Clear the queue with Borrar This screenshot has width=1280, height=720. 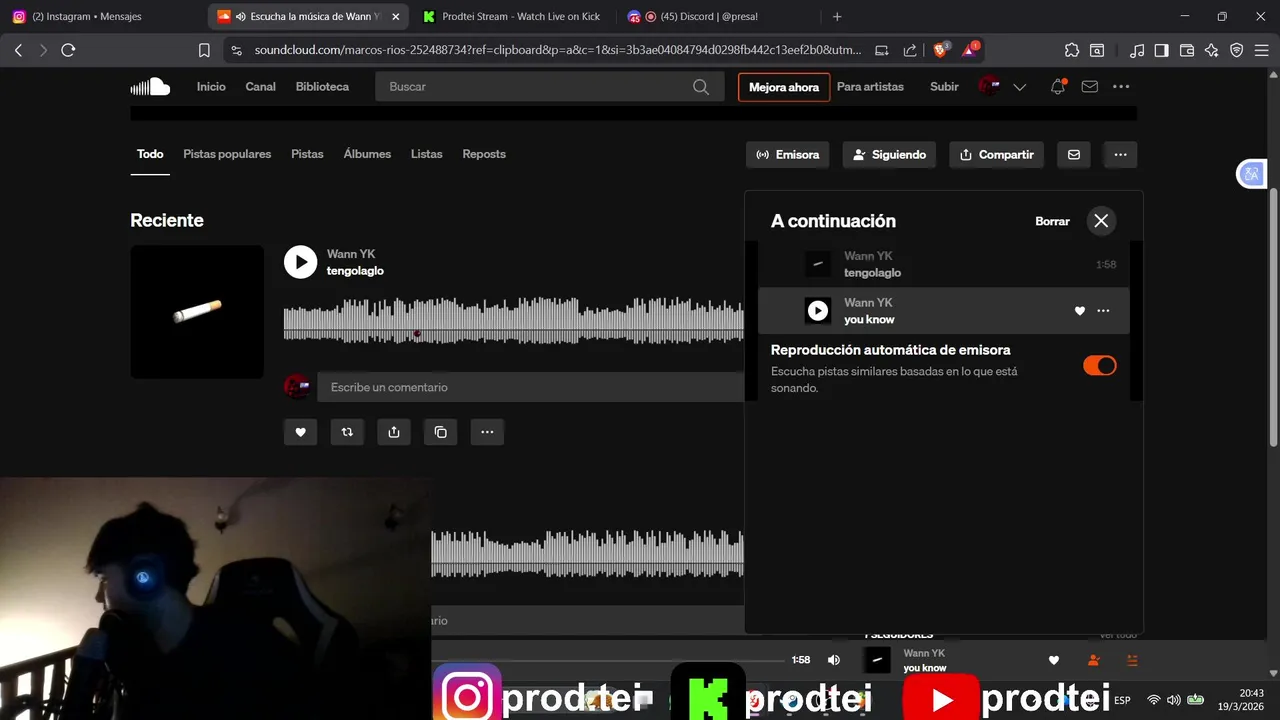pyautogui.click(x=1052, y=221)
